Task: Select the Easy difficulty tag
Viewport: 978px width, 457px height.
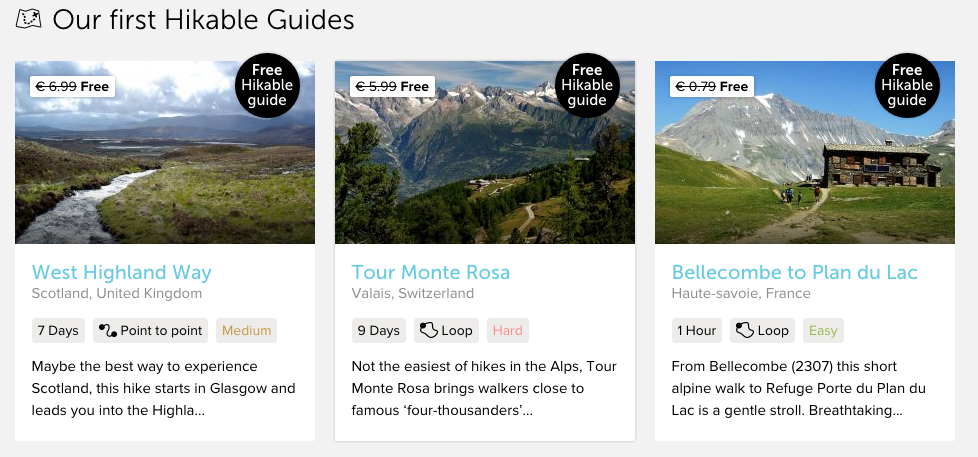Action: (x=823, y=331)
